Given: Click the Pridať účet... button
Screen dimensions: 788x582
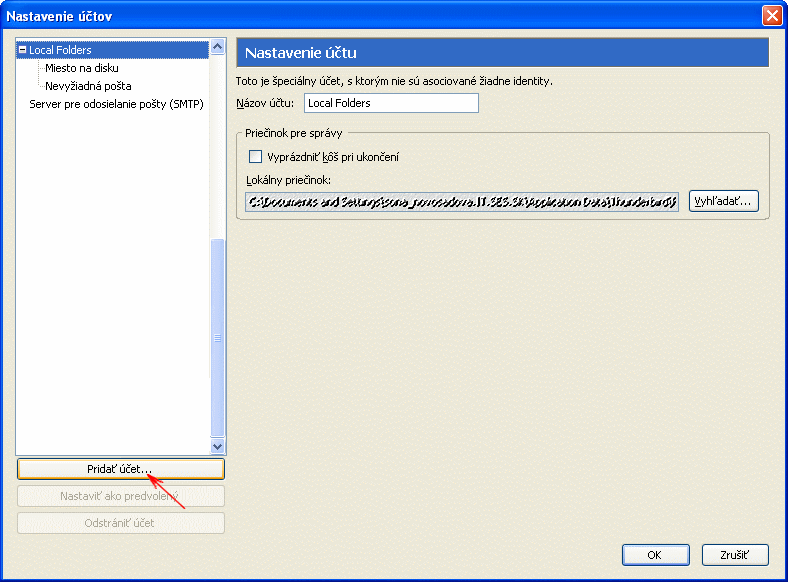Looking at the screenshot, I should tap(120, 469).
